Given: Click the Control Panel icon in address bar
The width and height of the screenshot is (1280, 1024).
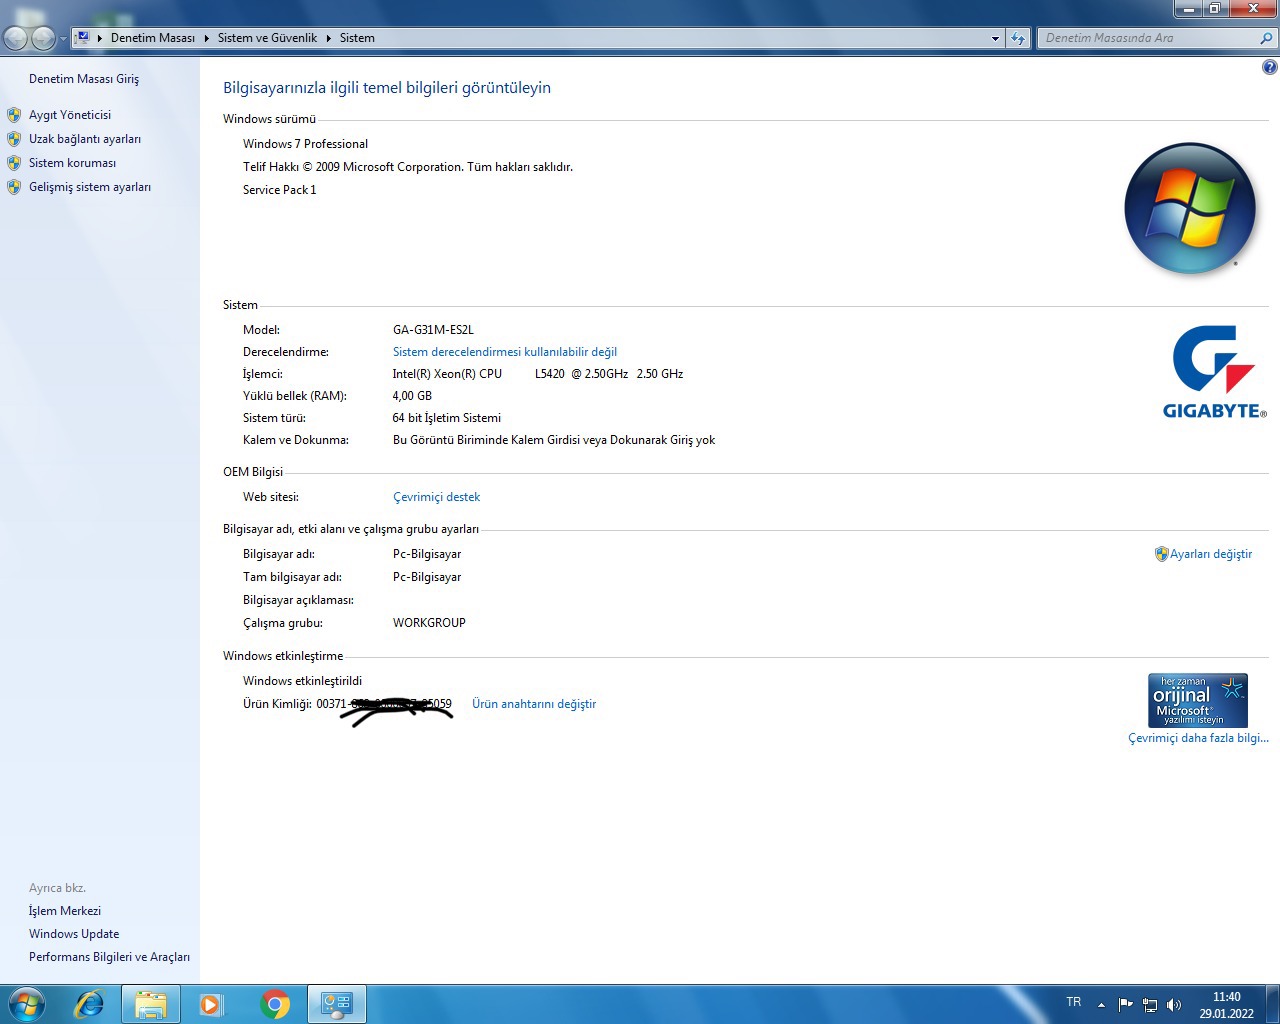Looking at the screenshot, I should pos(83,38).
